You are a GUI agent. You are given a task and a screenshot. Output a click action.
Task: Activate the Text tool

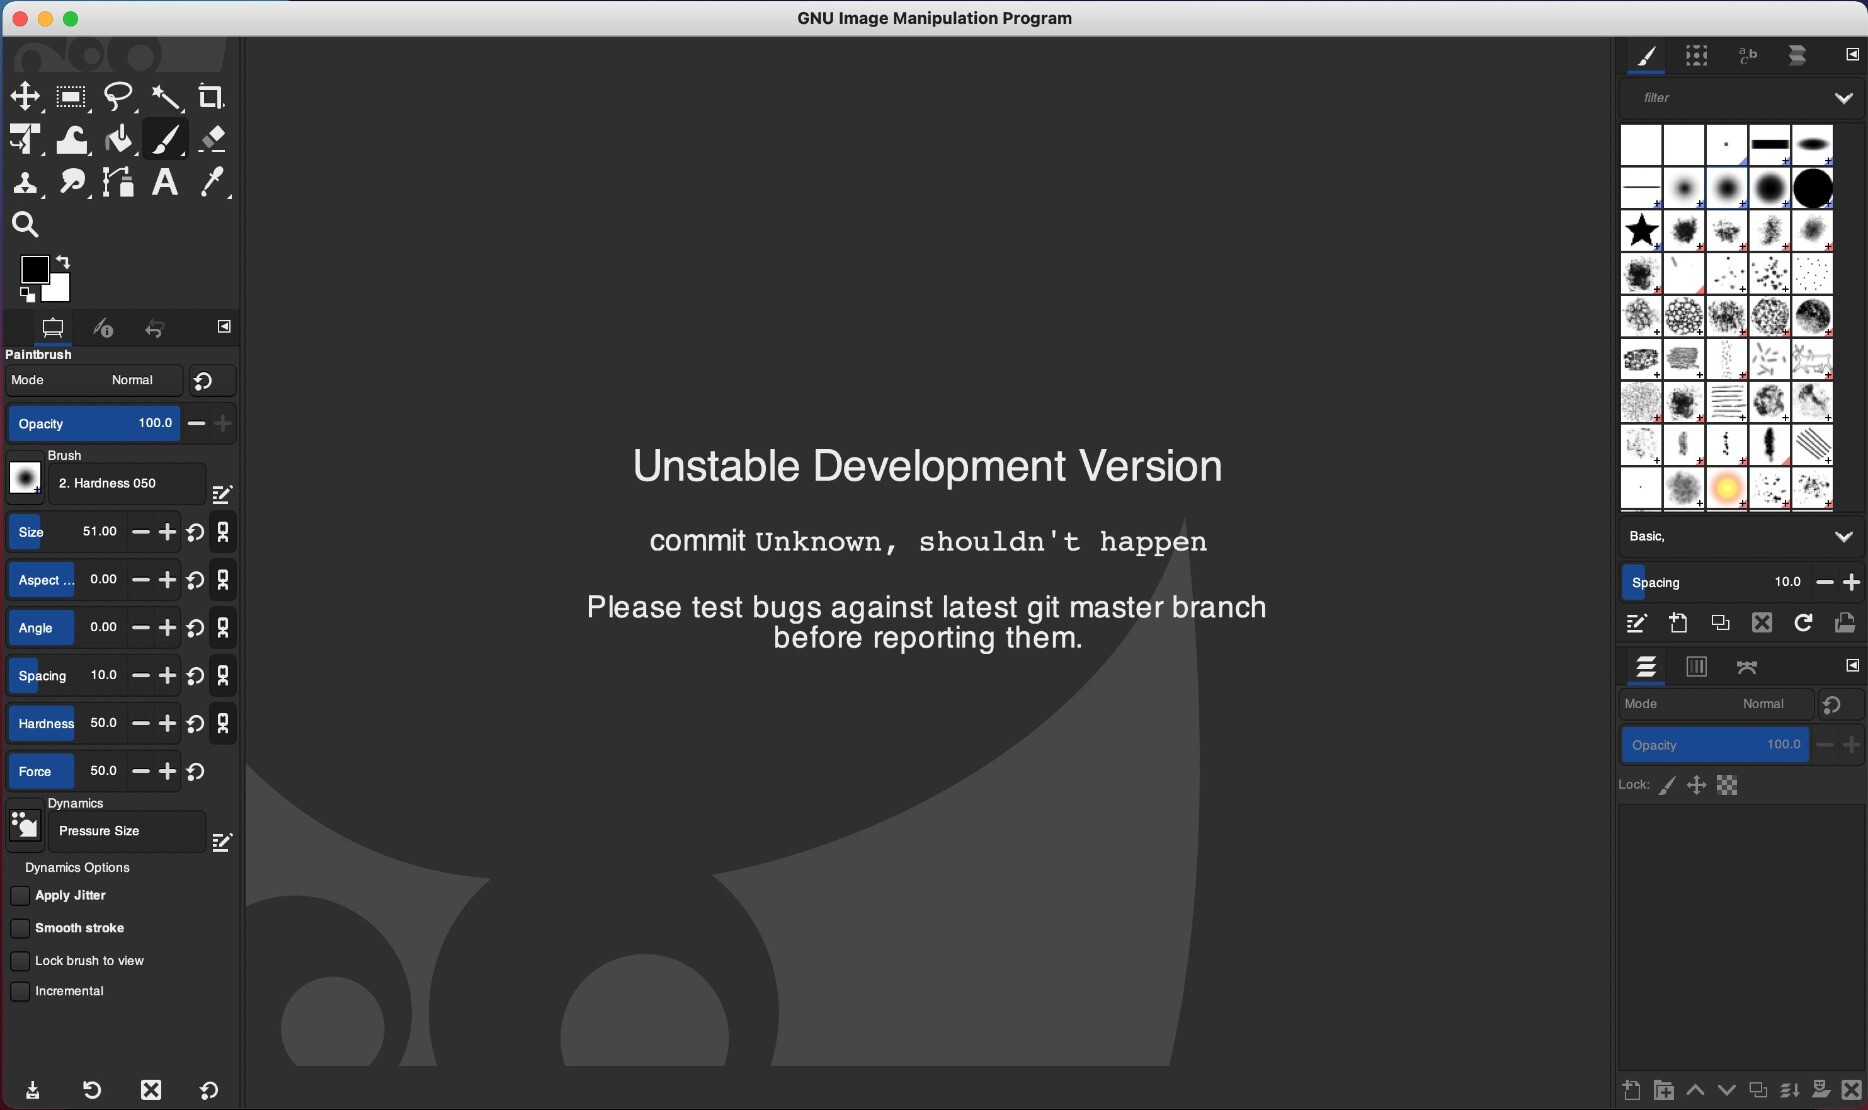click(164, 183)
